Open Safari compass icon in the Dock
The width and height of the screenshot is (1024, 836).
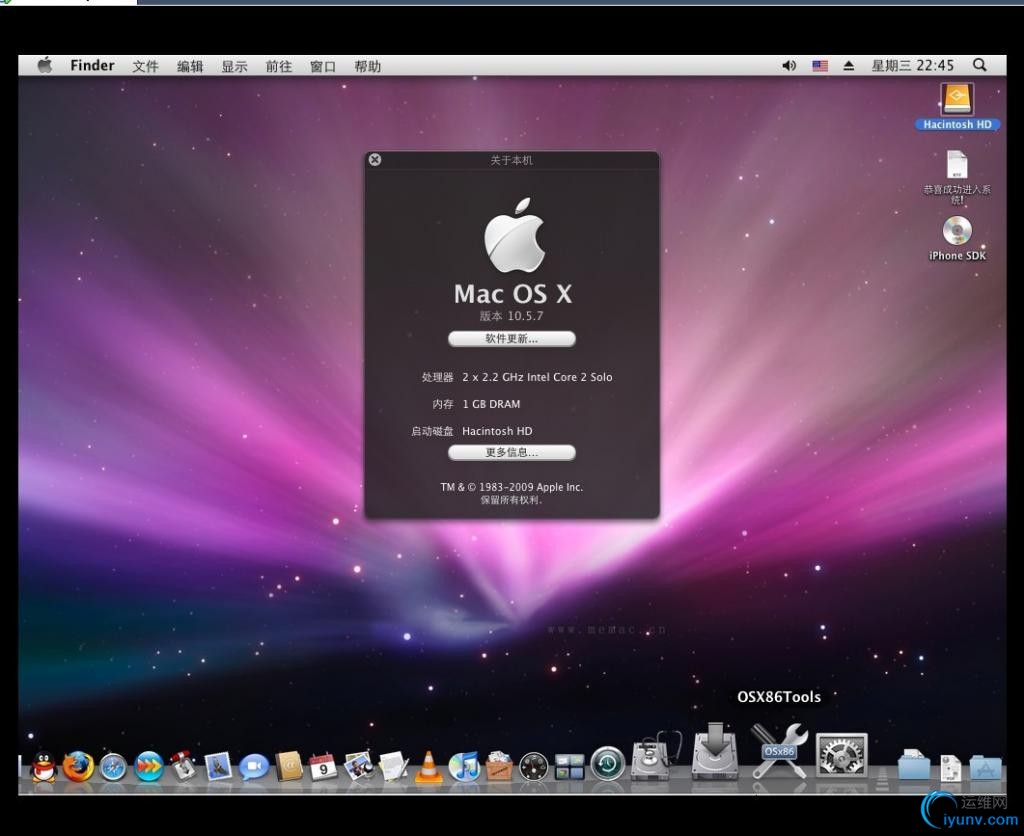point(113,767)
